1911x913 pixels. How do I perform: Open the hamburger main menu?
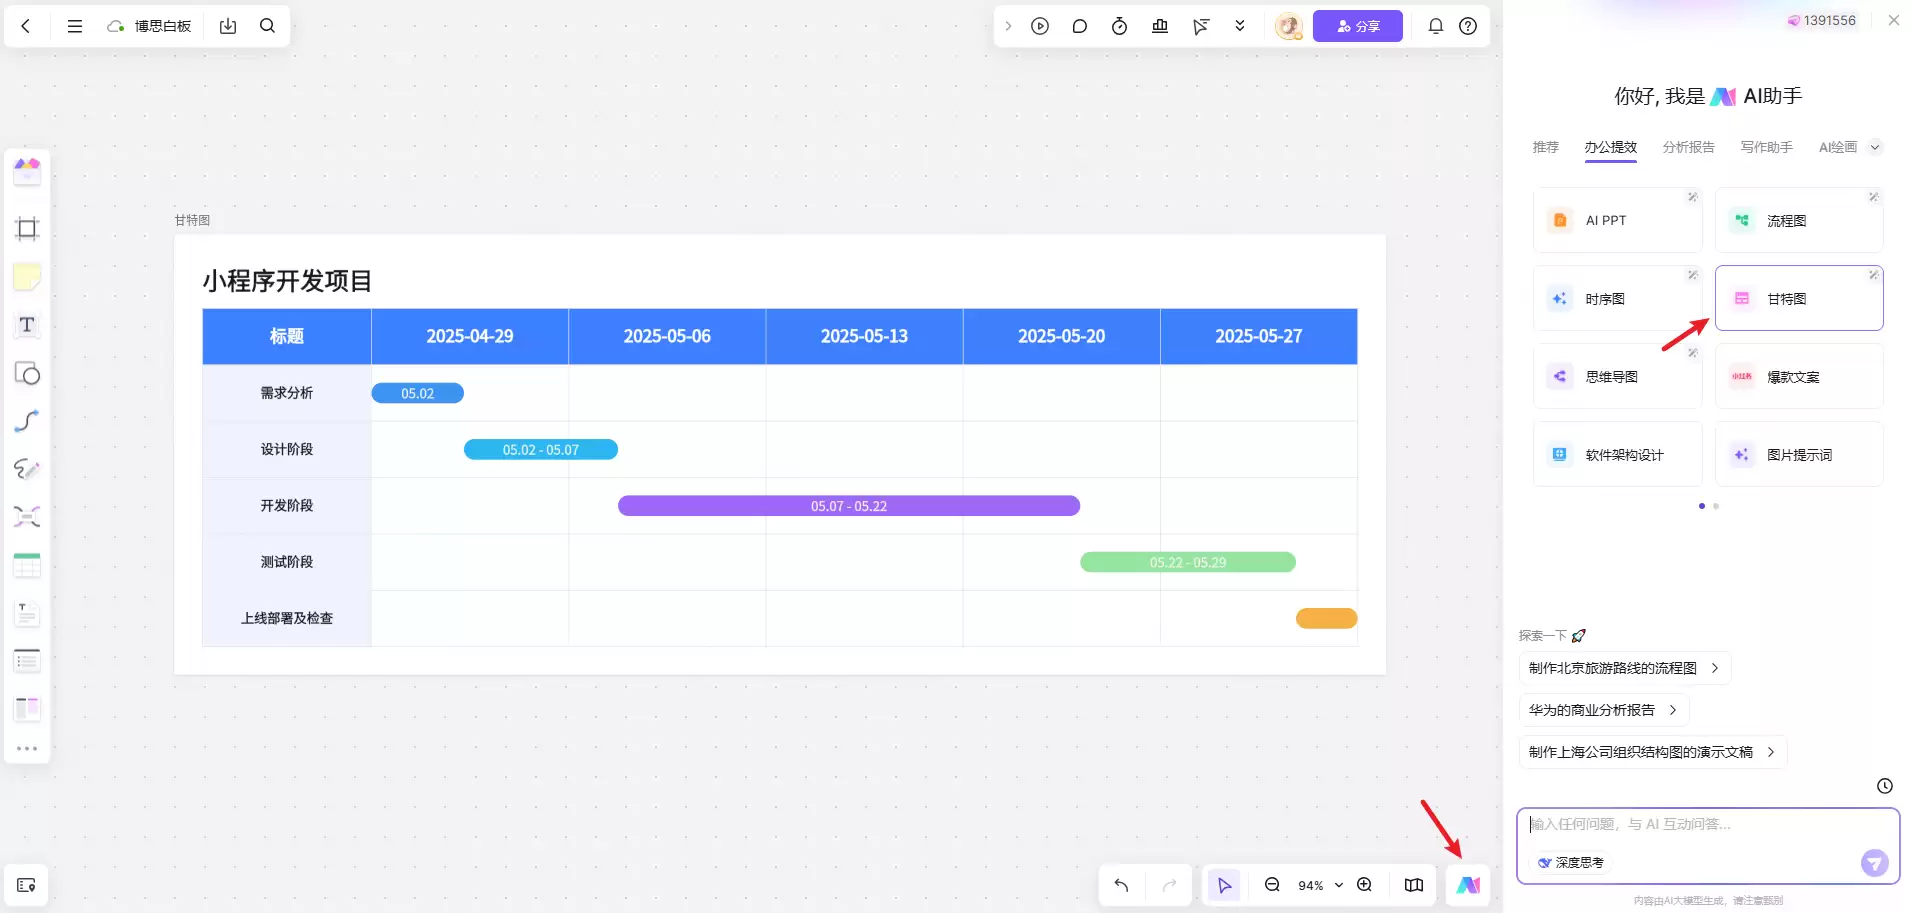(x=75, y=26)
